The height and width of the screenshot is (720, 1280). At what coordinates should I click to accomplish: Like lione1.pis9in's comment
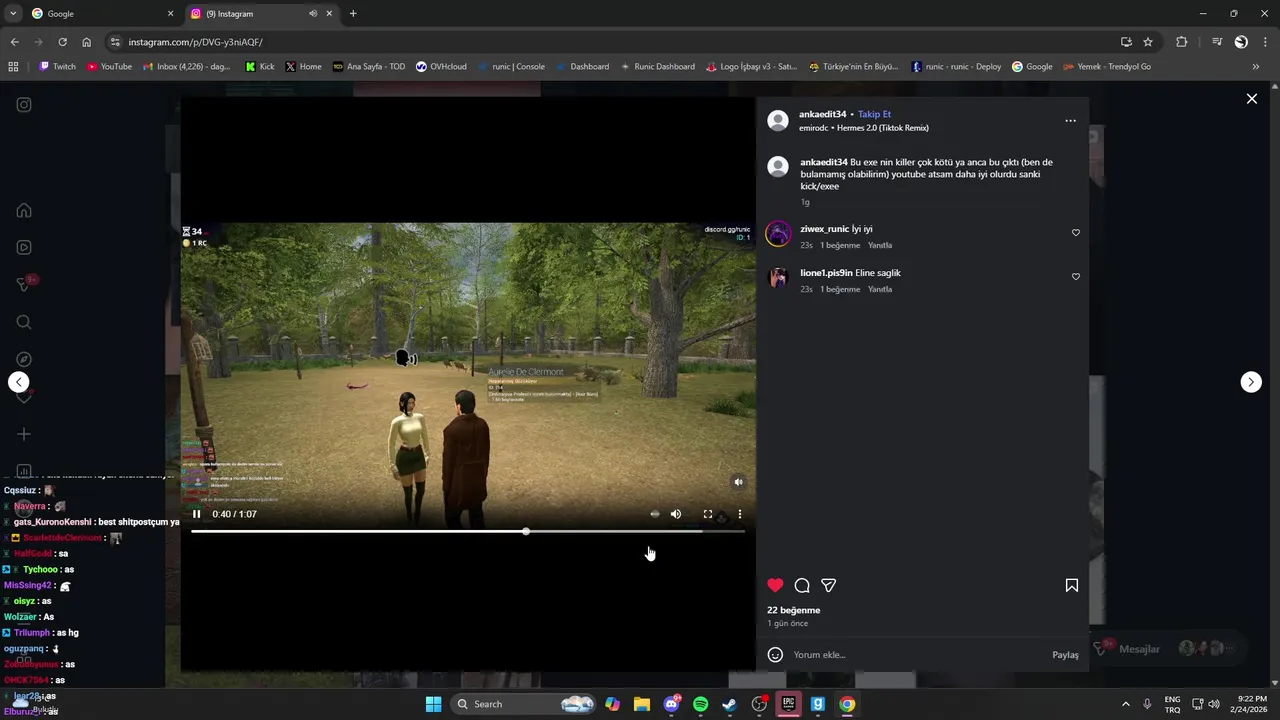[1076, 277]
